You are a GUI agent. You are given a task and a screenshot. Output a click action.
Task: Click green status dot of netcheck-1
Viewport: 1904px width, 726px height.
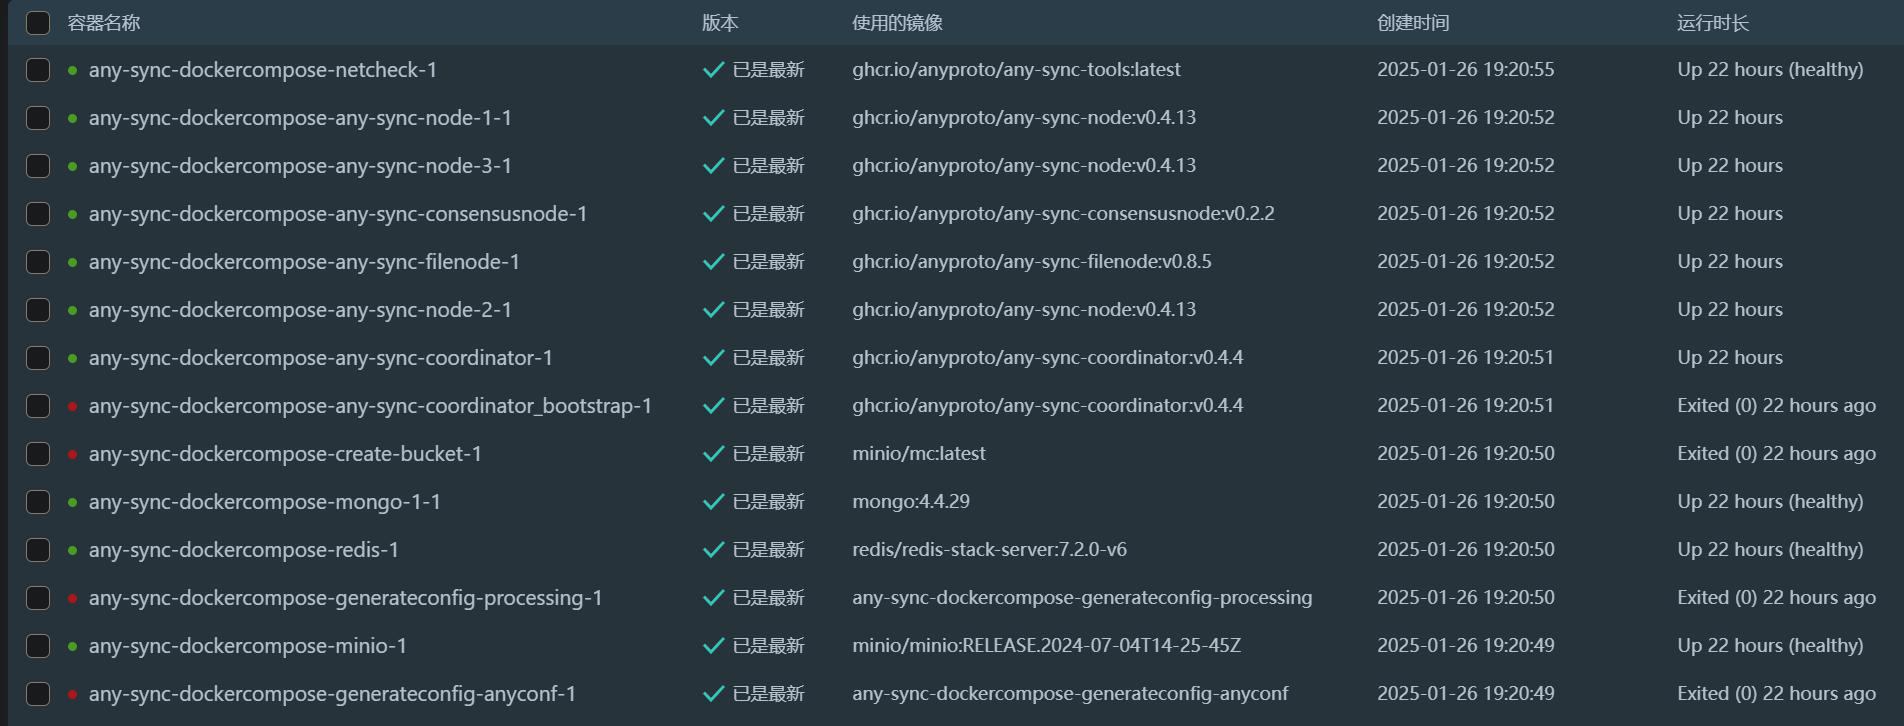click(x=73, y=71)
